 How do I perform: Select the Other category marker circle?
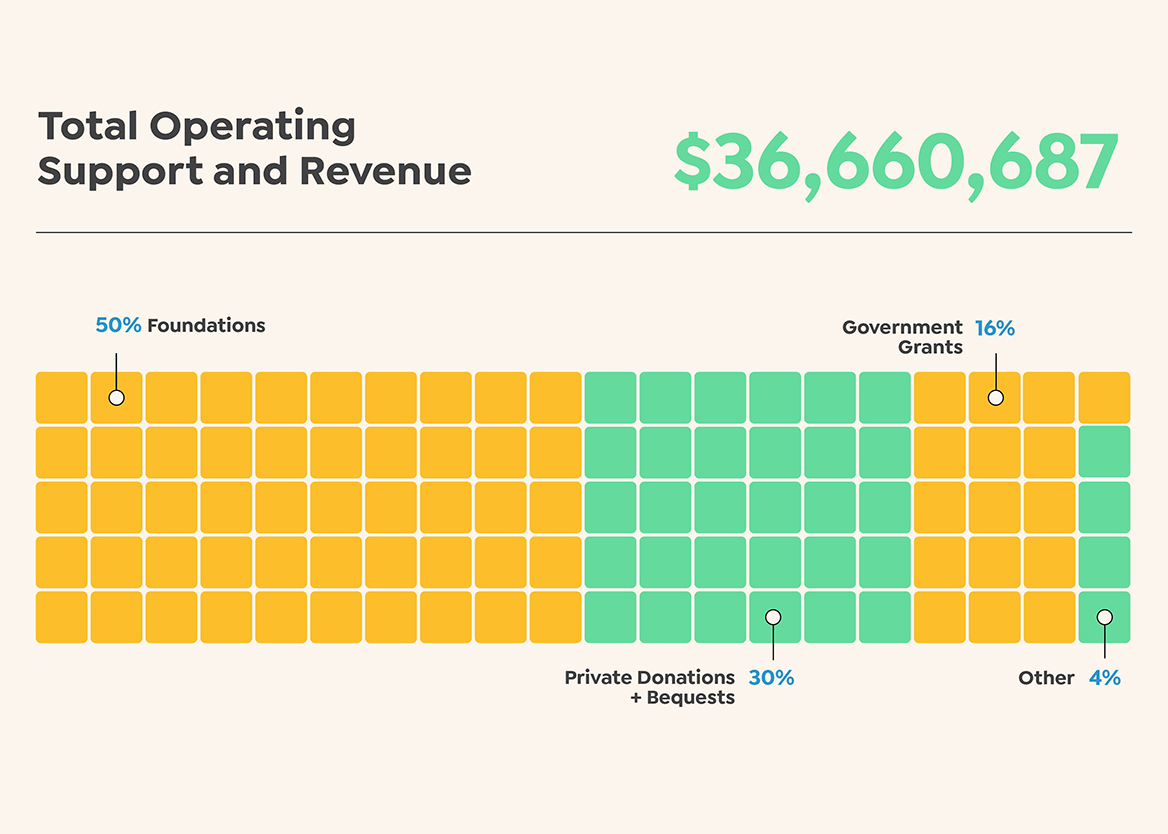pos(1104,617)
